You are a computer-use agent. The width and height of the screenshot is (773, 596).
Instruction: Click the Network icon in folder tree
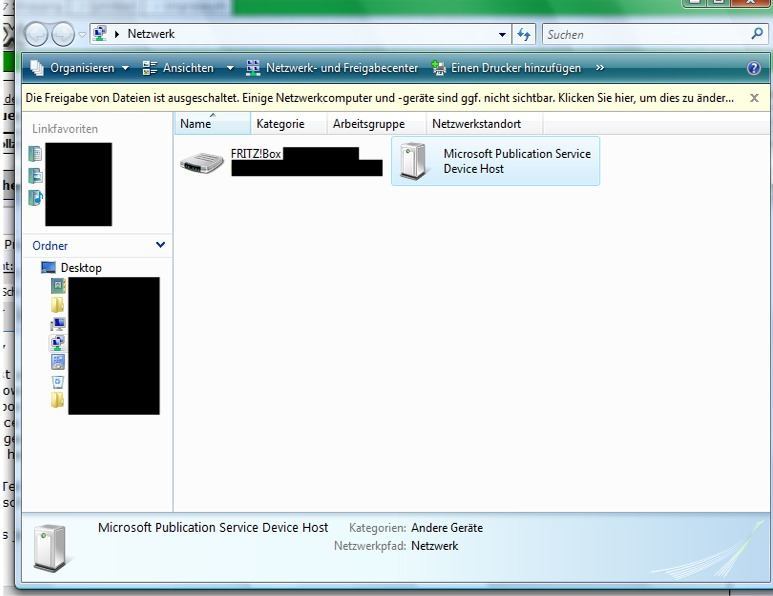tap(58, 343)
